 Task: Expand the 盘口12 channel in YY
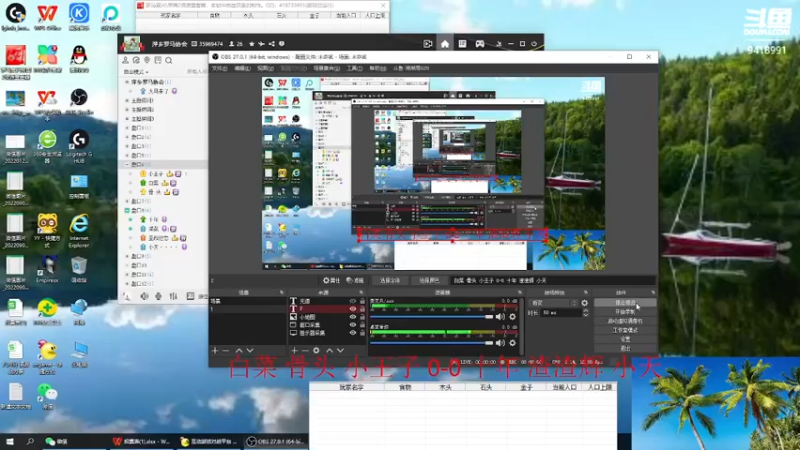tap(127, 284)
